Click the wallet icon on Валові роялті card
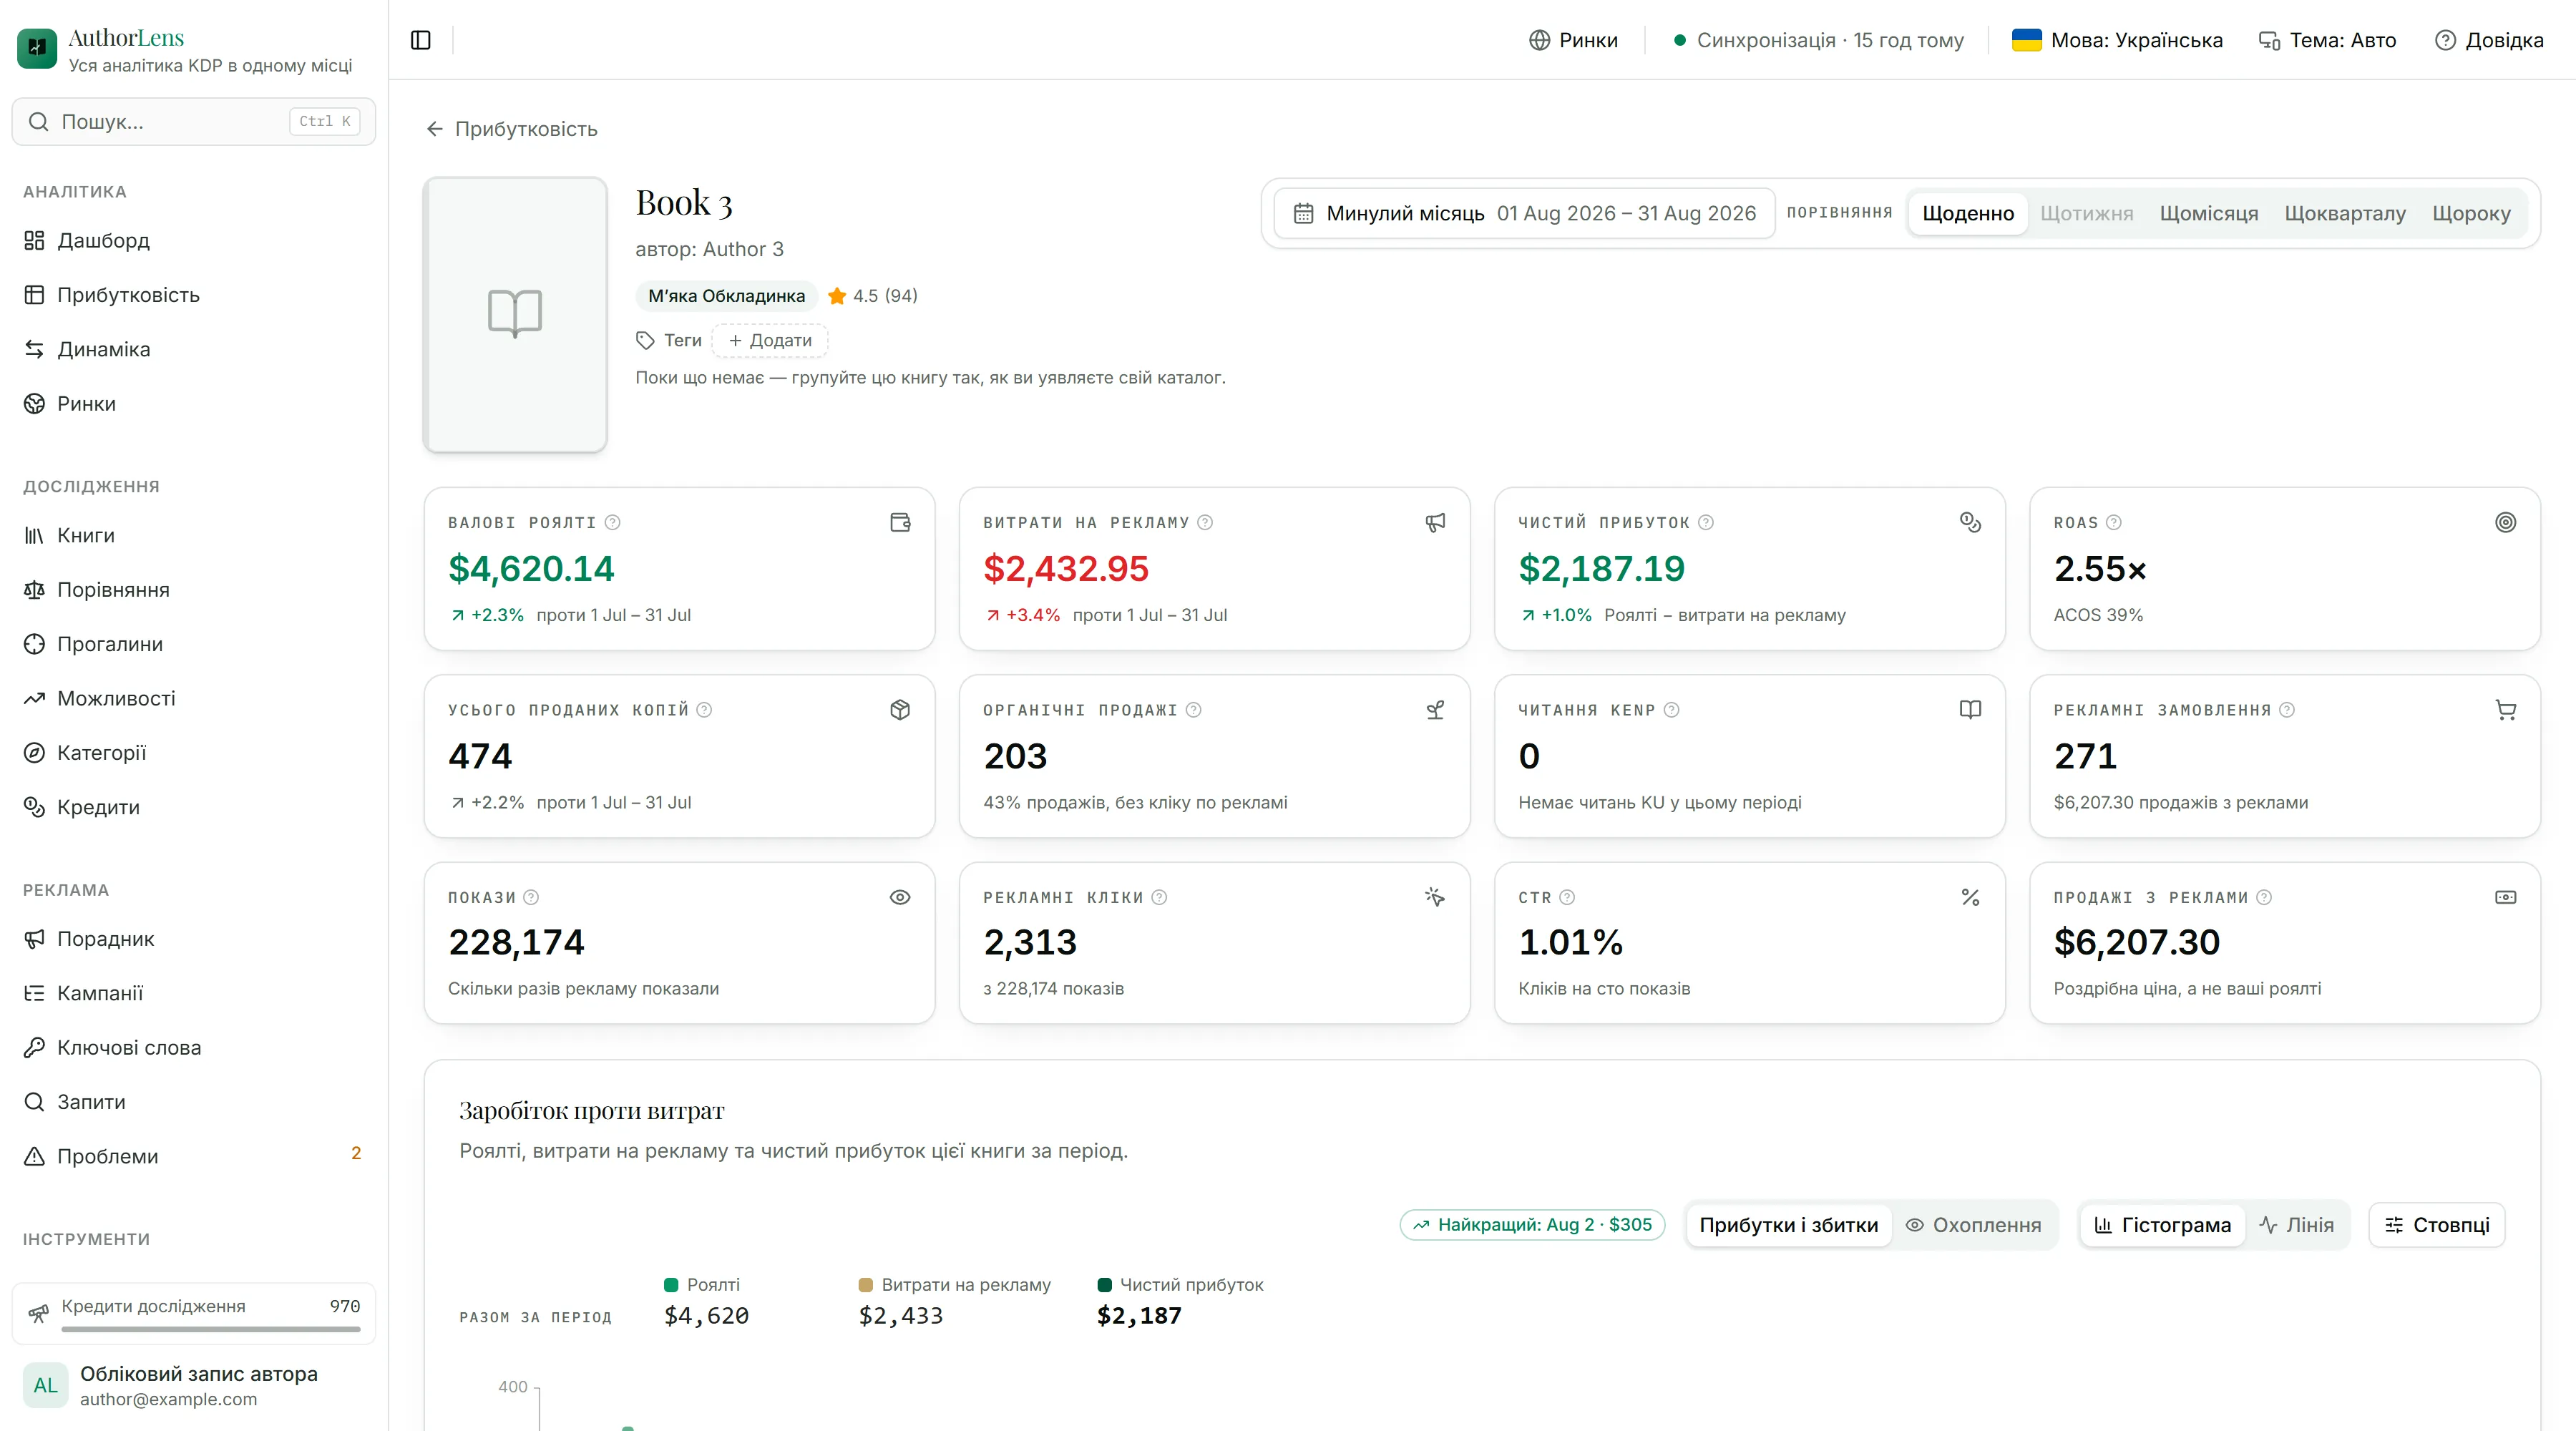2576x1431 pixels. 900,522
